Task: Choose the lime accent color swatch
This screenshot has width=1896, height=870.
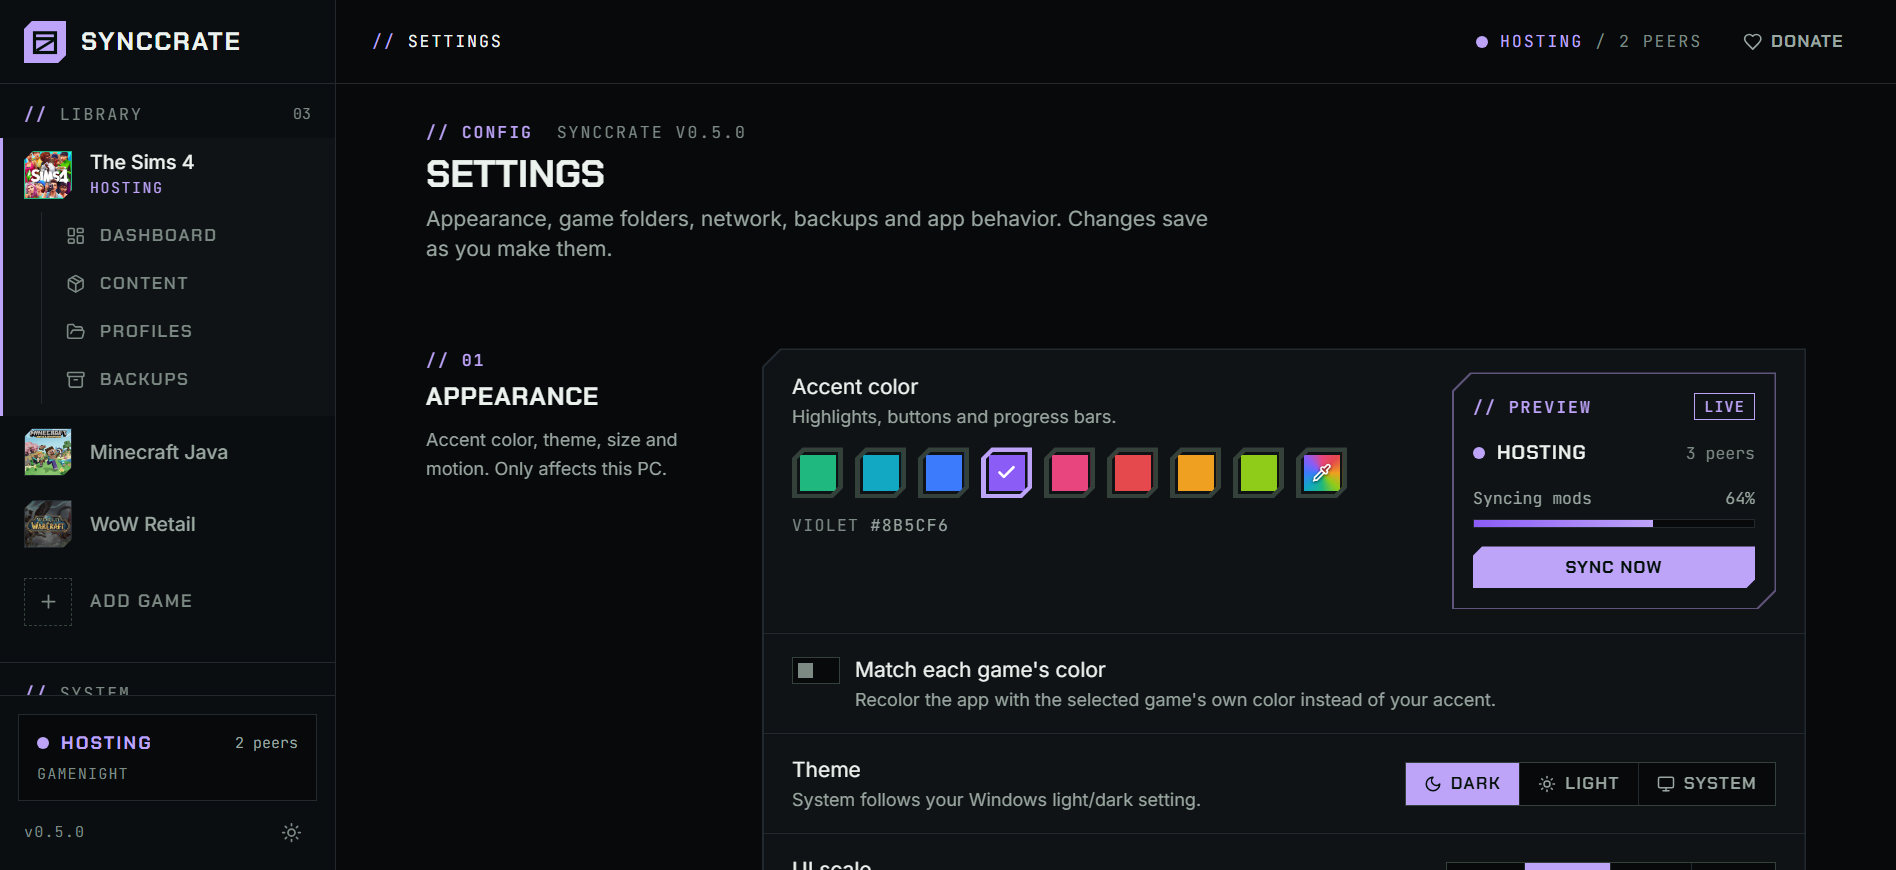Action: (x=1259, y=473)
